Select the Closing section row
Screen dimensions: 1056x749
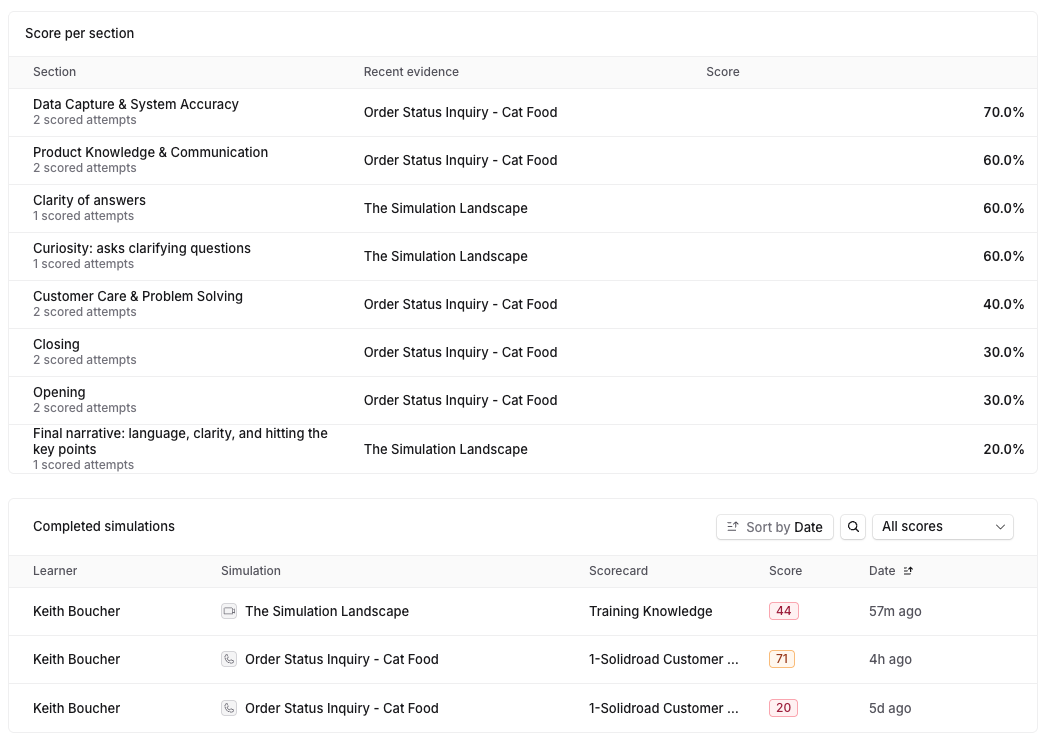523,352
